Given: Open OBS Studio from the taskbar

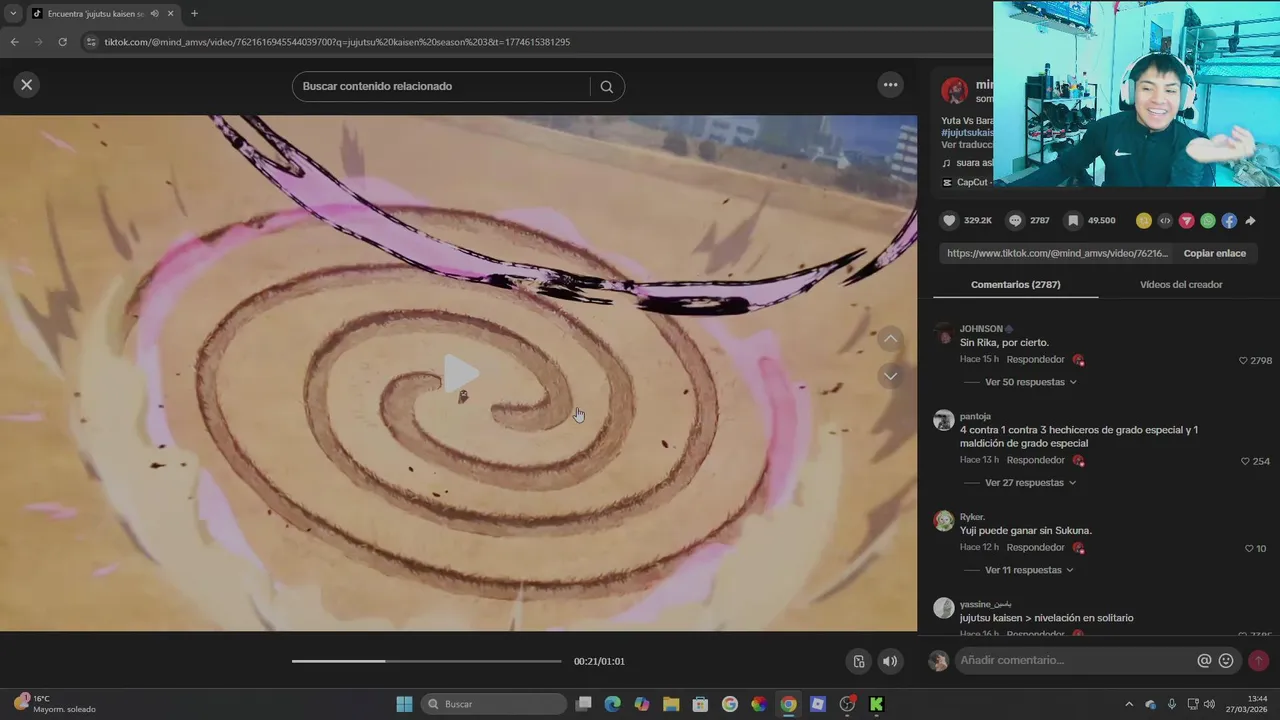Looking at the screenshot, I should (847, 704).
